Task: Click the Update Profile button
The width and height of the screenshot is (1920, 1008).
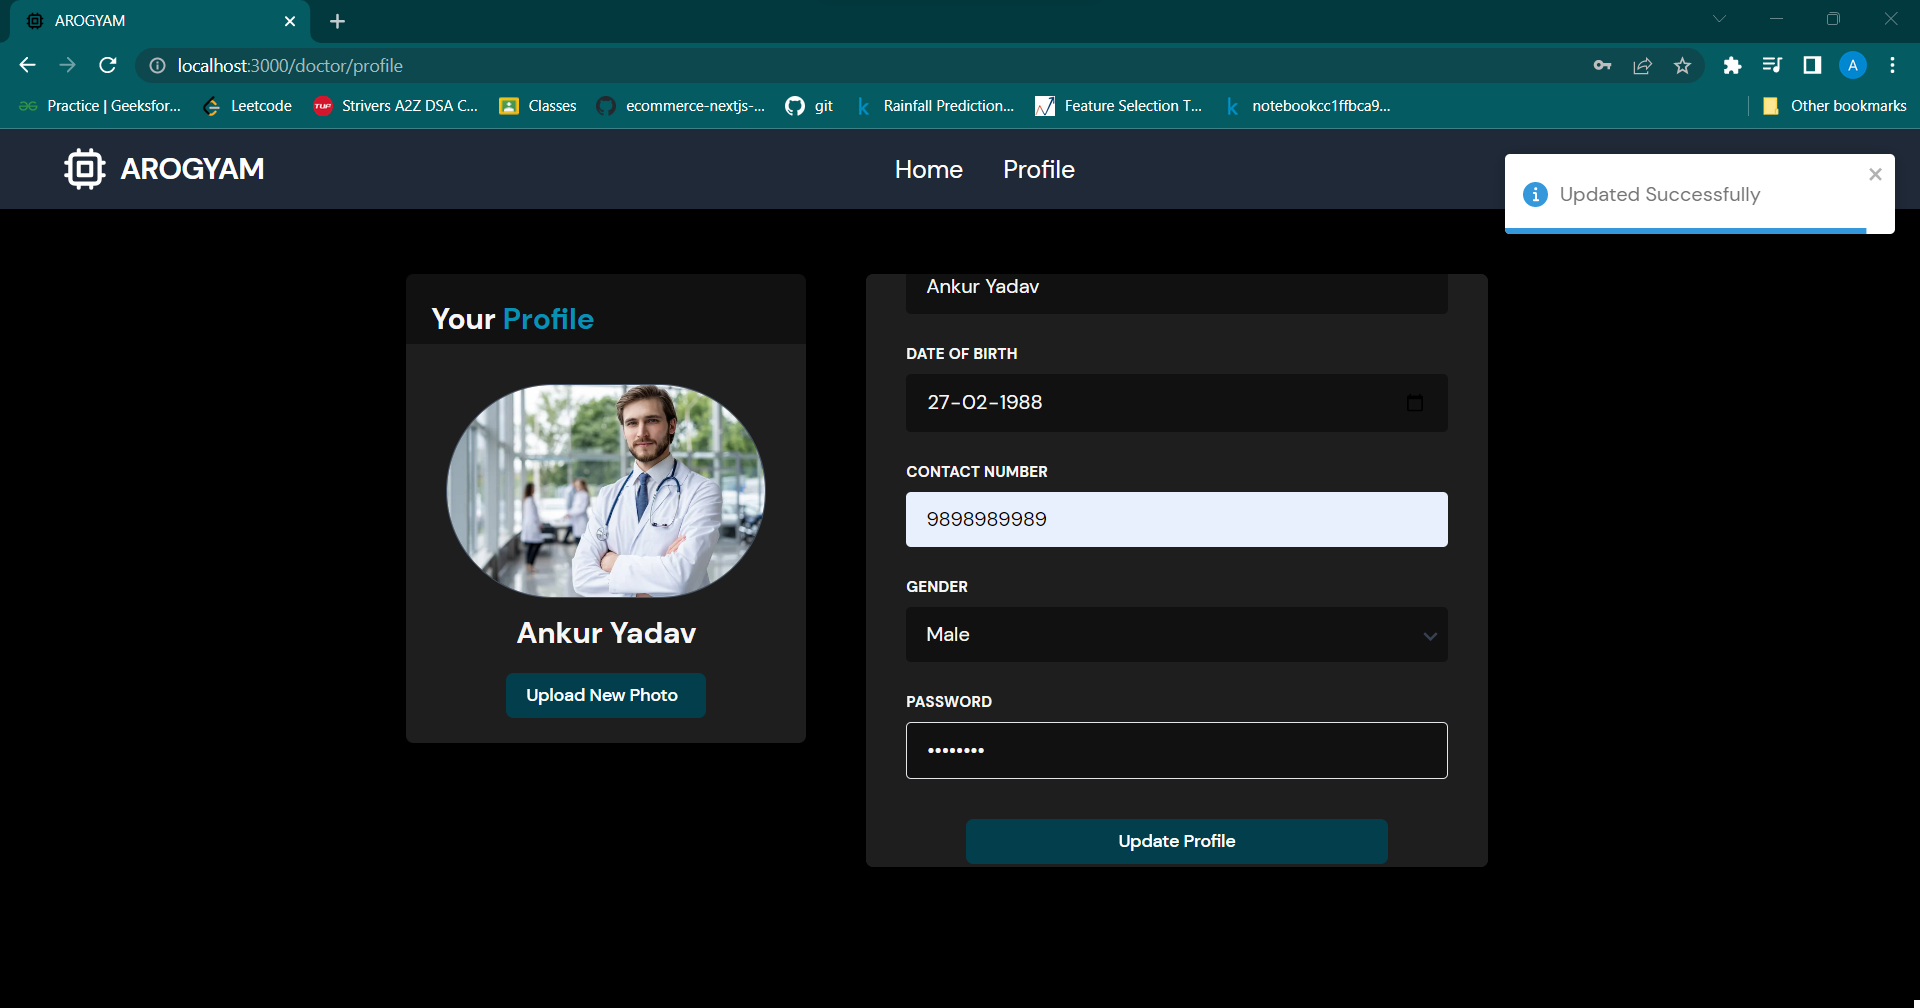Action: [x=1176, y=841]
